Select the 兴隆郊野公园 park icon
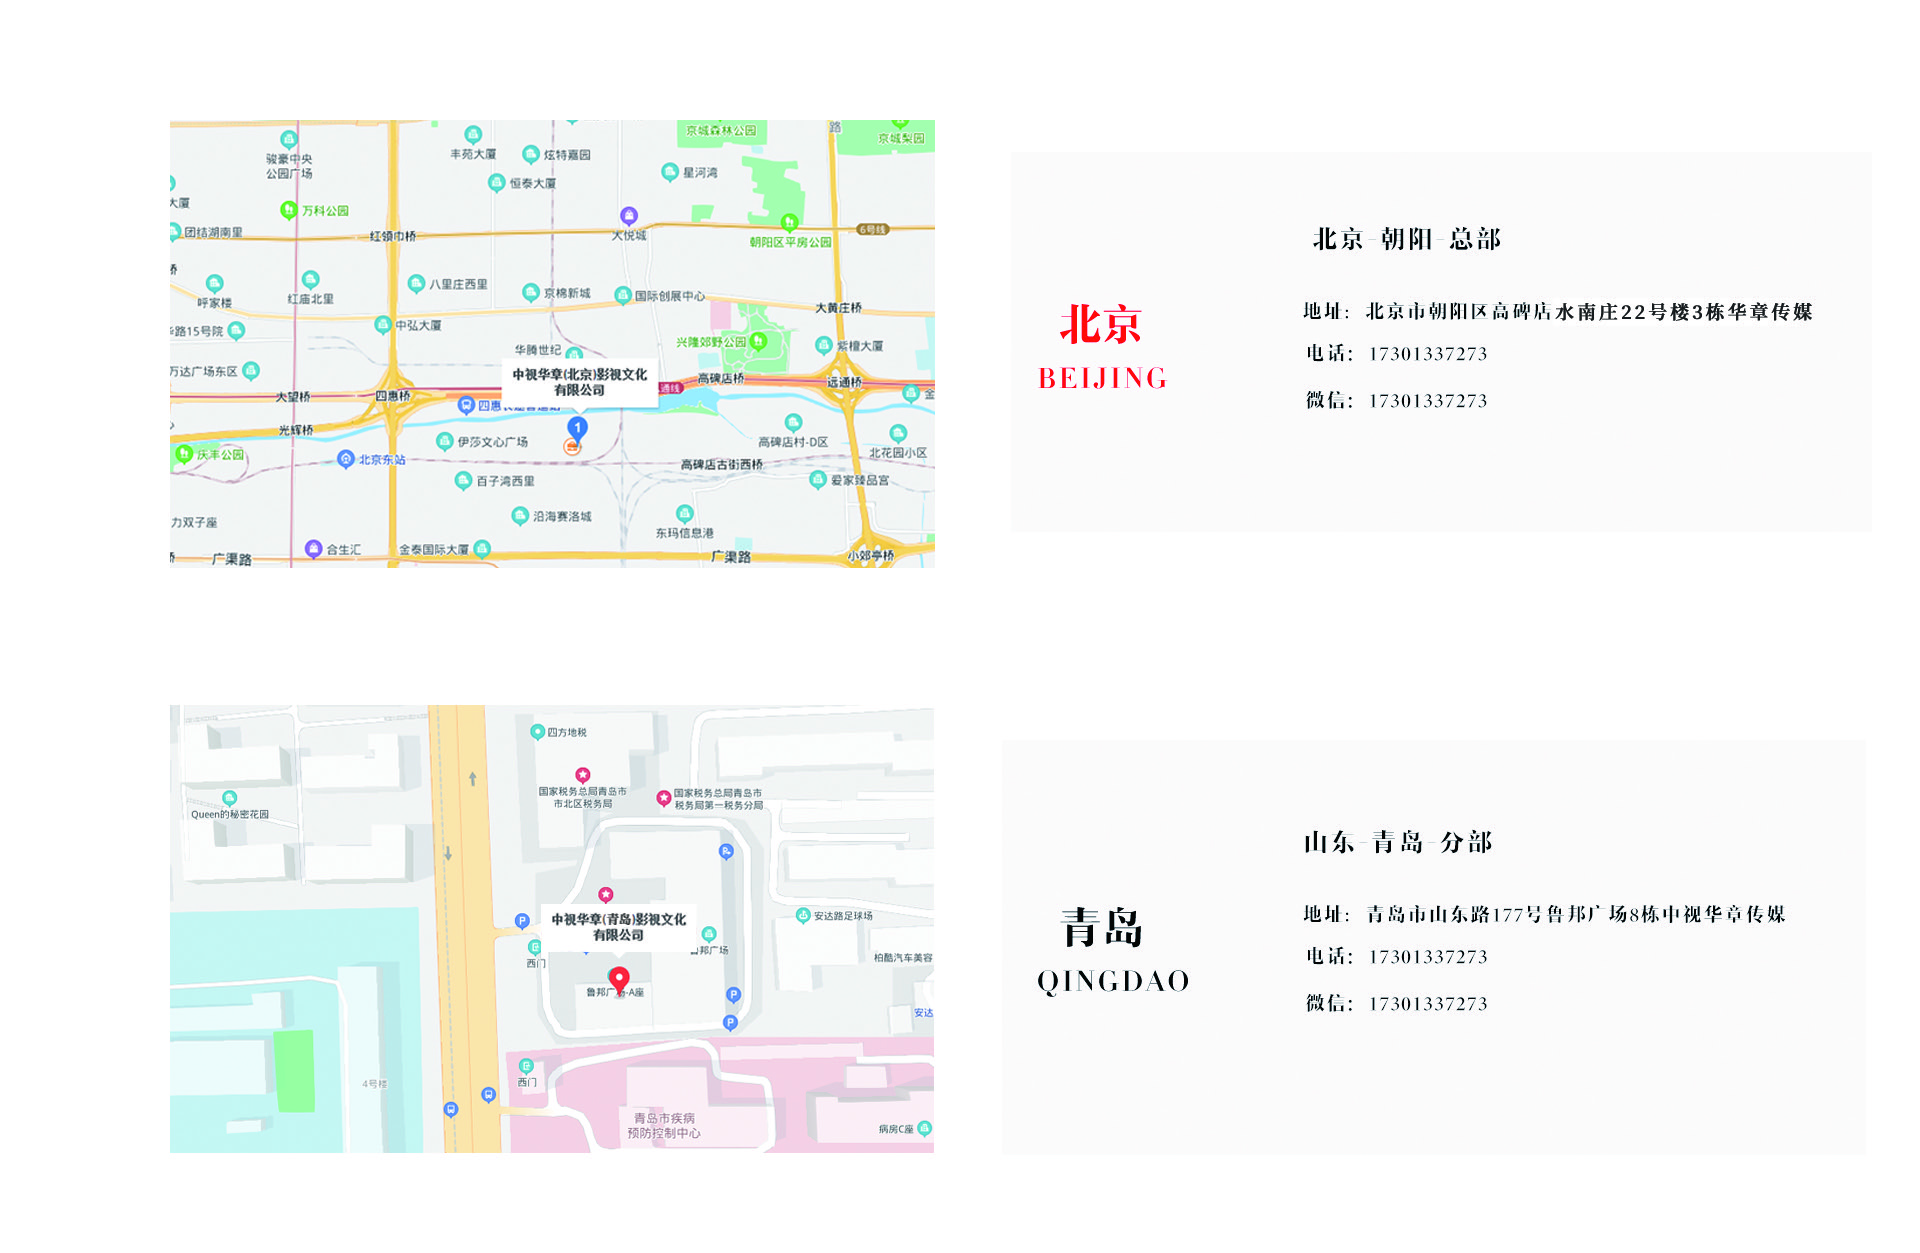The width and height of the screenshot is (1920, 1253). (758, 342)
